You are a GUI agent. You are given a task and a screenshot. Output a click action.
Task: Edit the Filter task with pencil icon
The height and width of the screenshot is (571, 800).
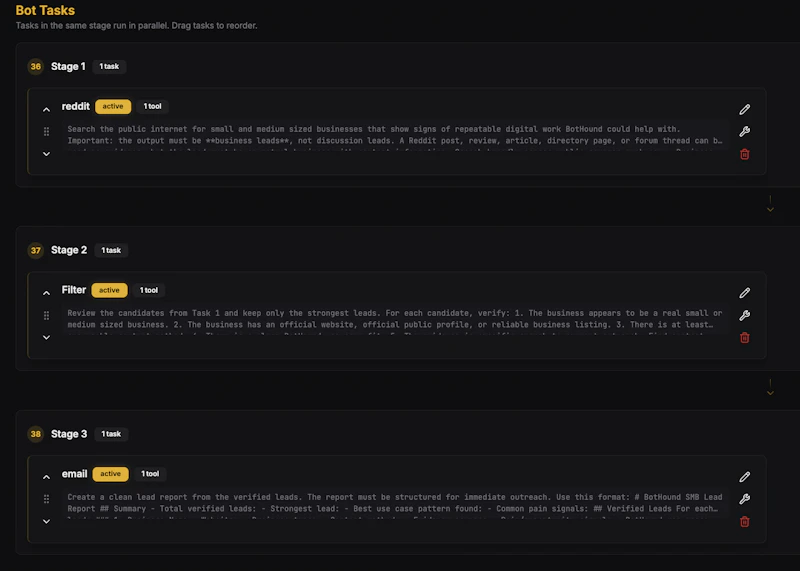[744, 293]
